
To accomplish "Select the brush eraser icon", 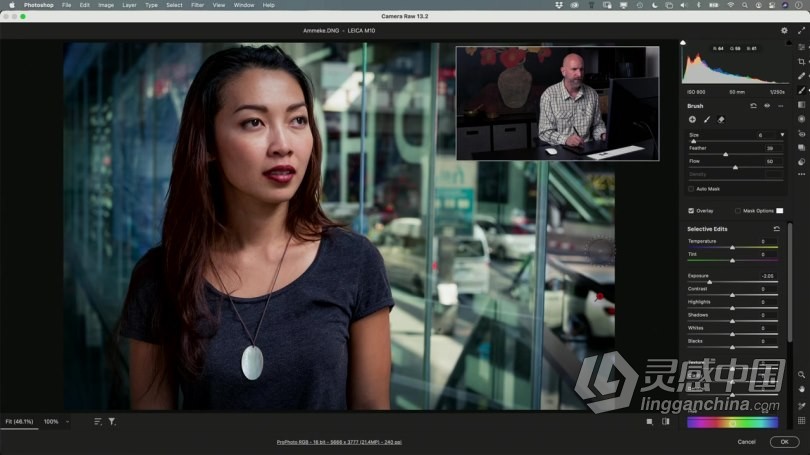I will [x=721, y=120].
